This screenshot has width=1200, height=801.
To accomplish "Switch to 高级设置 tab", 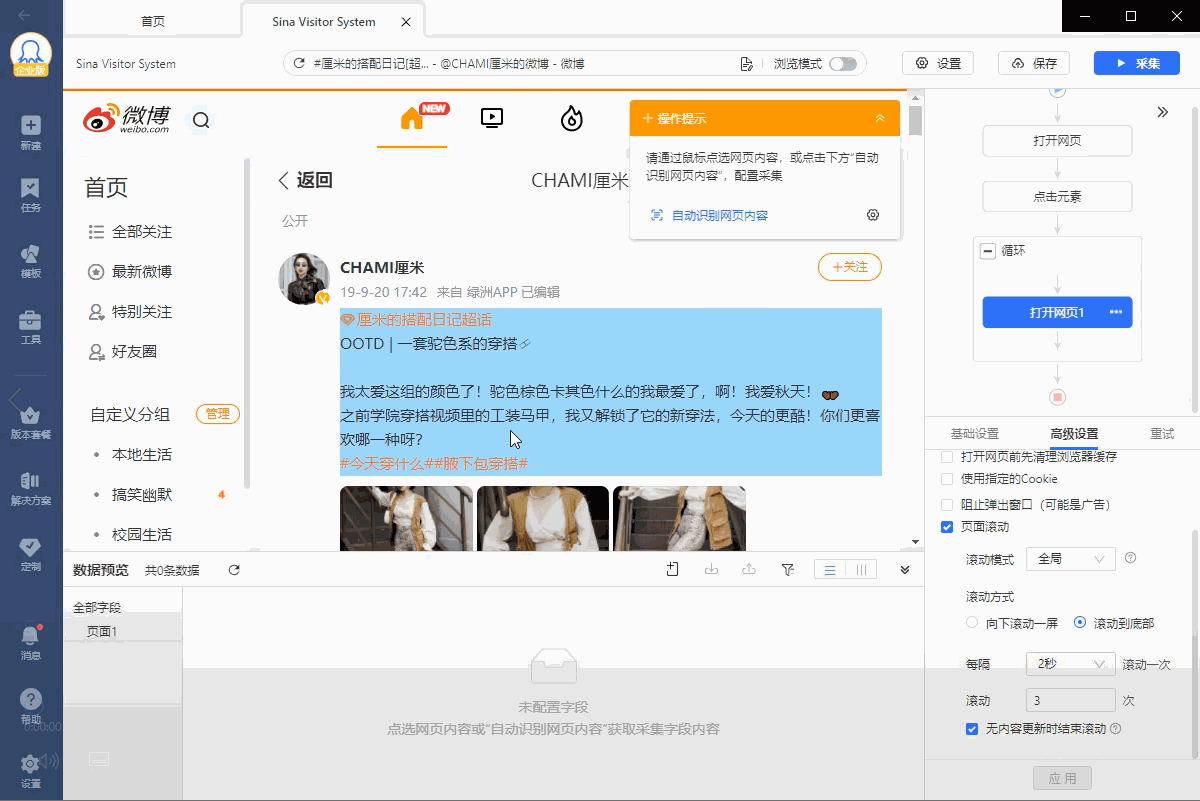I will click(1074, 434).
